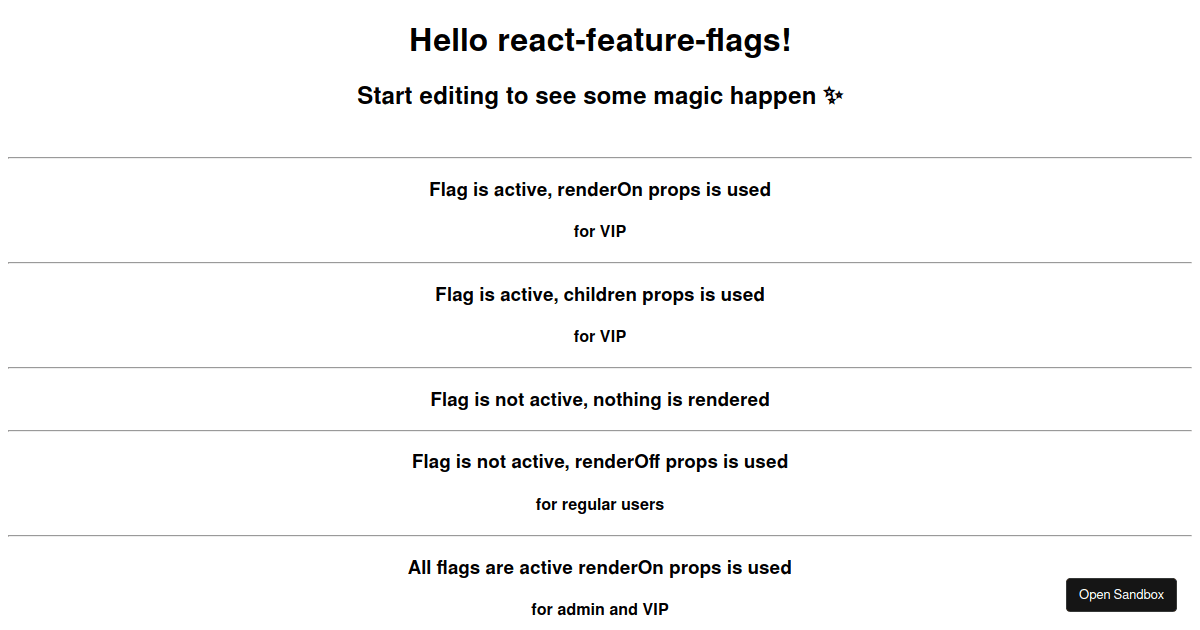Click the text inside the Open Sandbox button
The width and height of the screenshot is (1200, 630).
point(1121,594)
